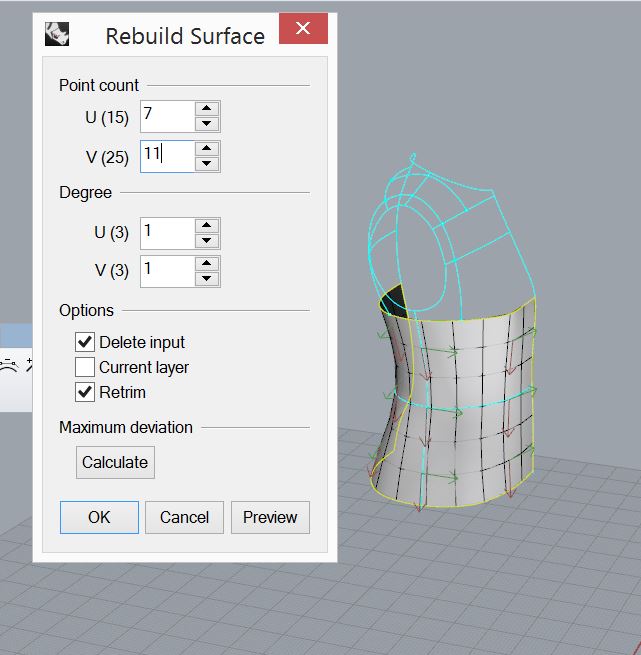Click Calculate for maximum deviation
This screenshot has width=641, height=655.
pos(115,462)
